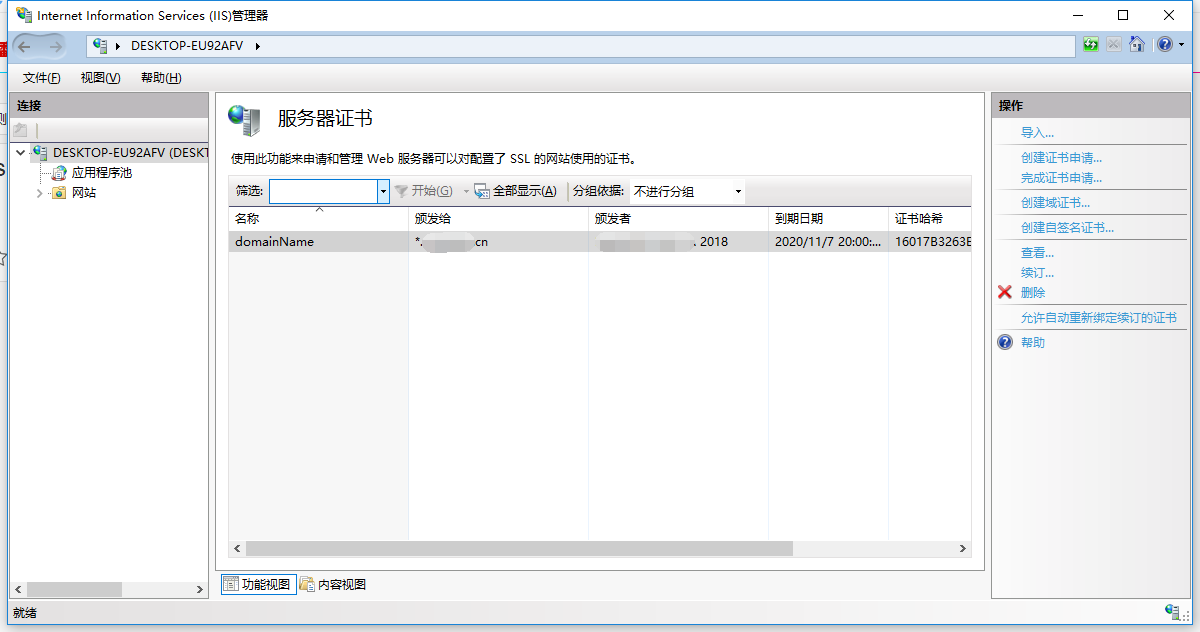Click the 全部显示 show all icon
The width and height of the screenshot is (1200, 632).
point(481,191)
